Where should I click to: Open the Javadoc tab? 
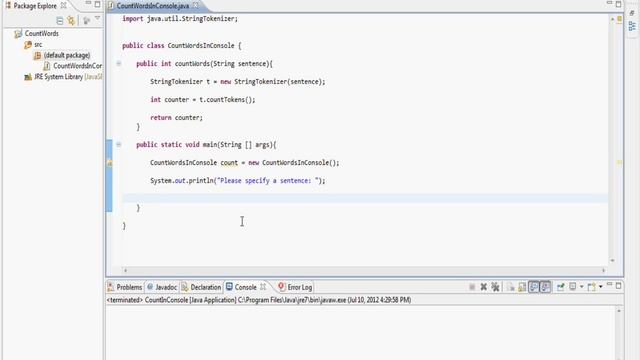[162, 287]
